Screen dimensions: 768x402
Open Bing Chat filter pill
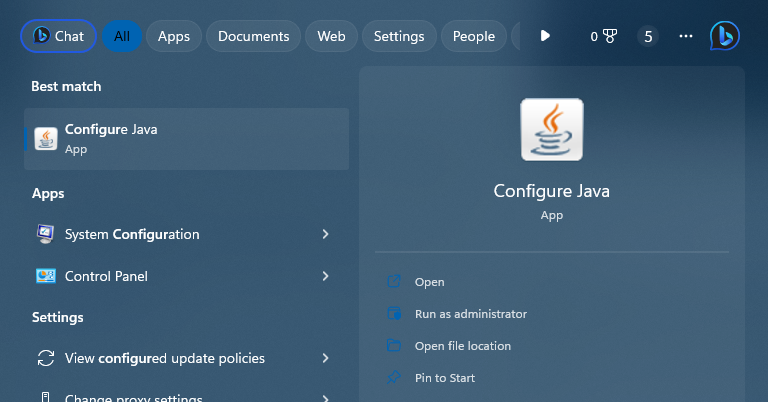(58, 36)
